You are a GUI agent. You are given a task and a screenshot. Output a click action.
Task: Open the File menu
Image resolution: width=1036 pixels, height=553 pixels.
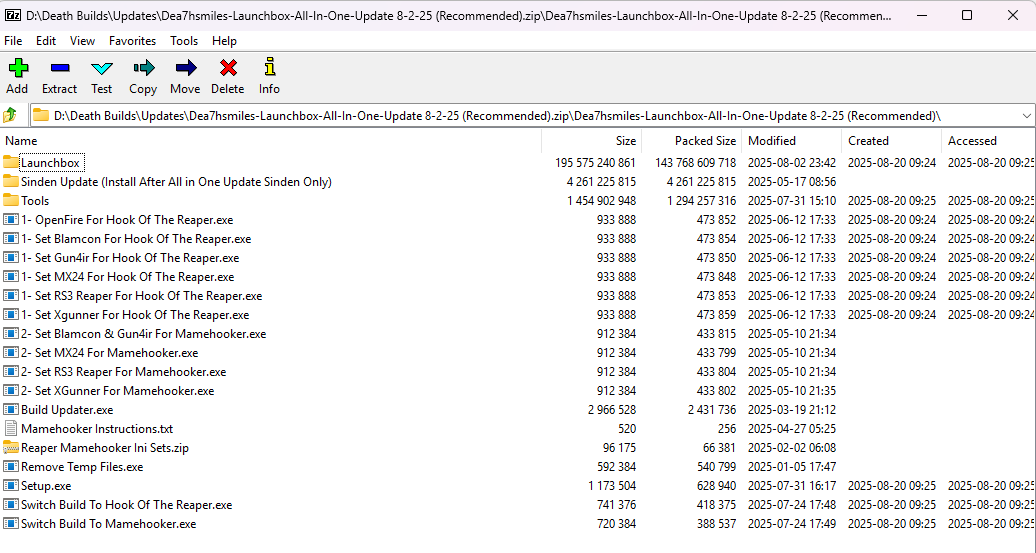pyautogui.click(x=13, y=41)
